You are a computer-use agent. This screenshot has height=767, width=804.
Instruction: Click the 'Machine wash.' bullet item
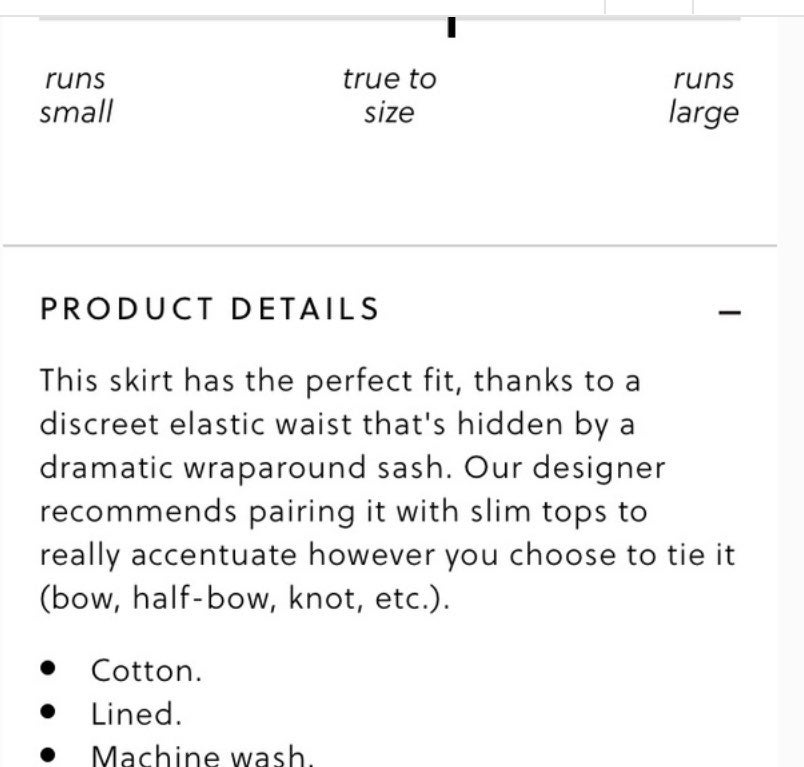click(202, 756)
